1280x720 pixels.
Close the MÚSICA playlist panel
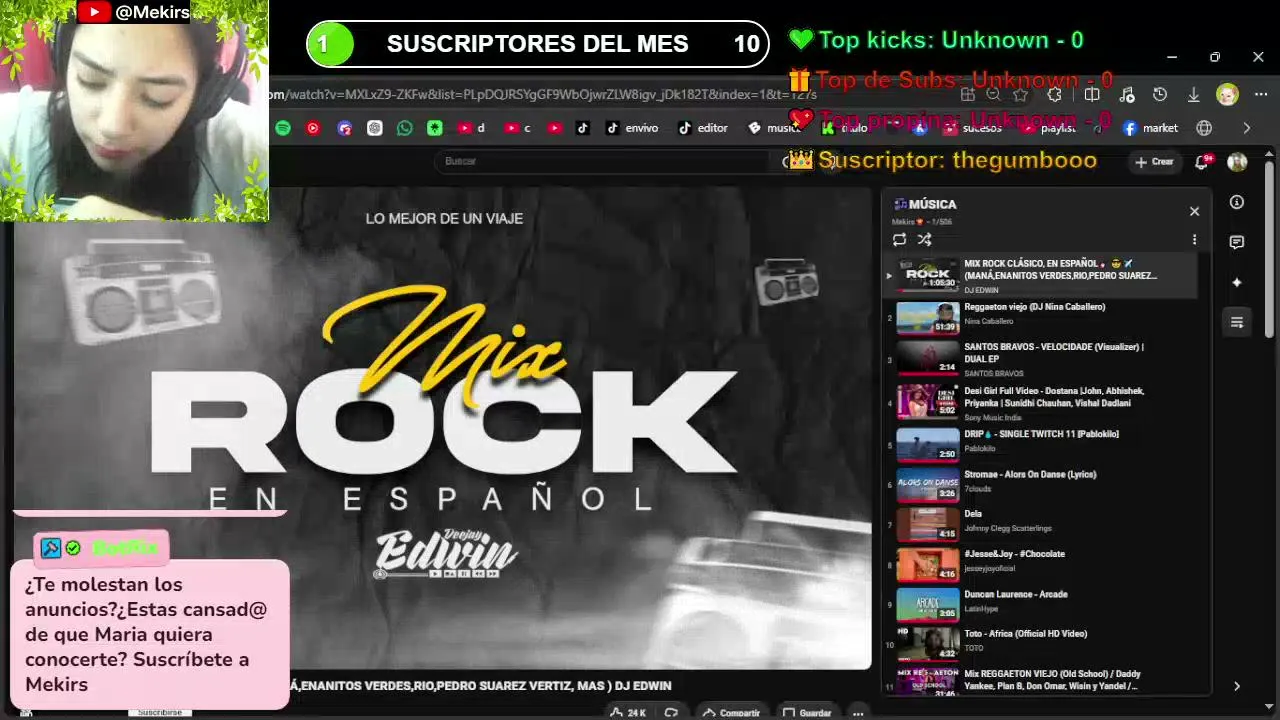coord(1194,211)
